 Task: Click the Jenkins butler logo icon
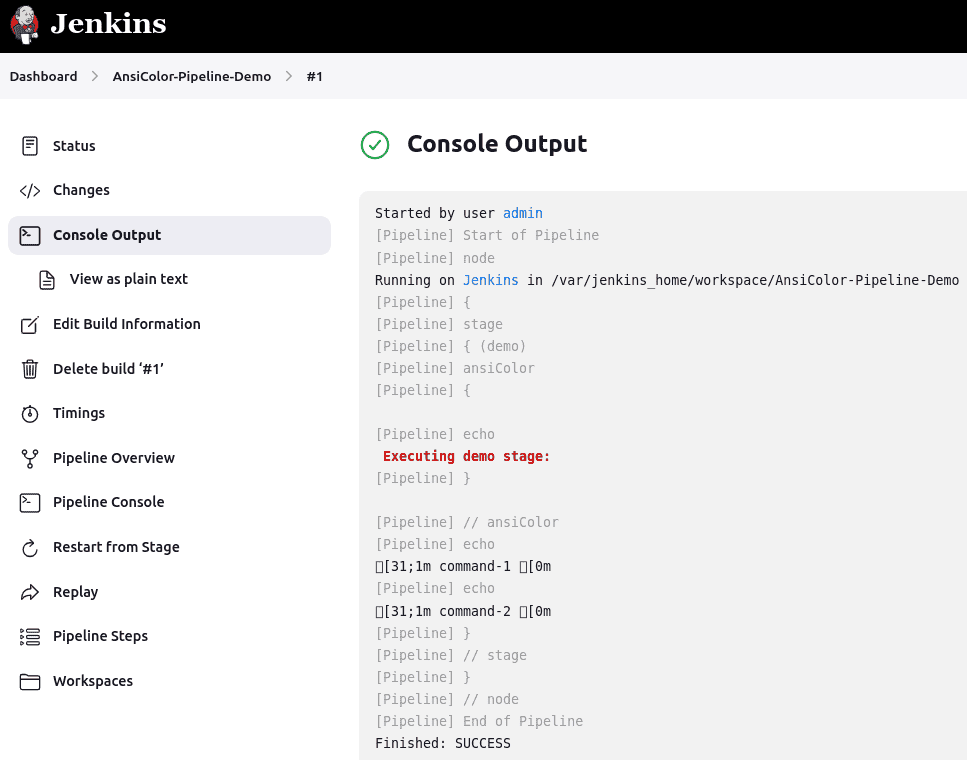[25, 25]
